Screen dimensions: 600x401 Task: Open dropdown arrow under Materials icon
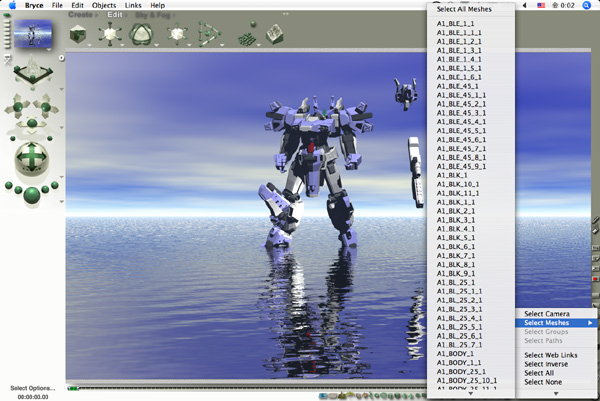pos(89,45)
